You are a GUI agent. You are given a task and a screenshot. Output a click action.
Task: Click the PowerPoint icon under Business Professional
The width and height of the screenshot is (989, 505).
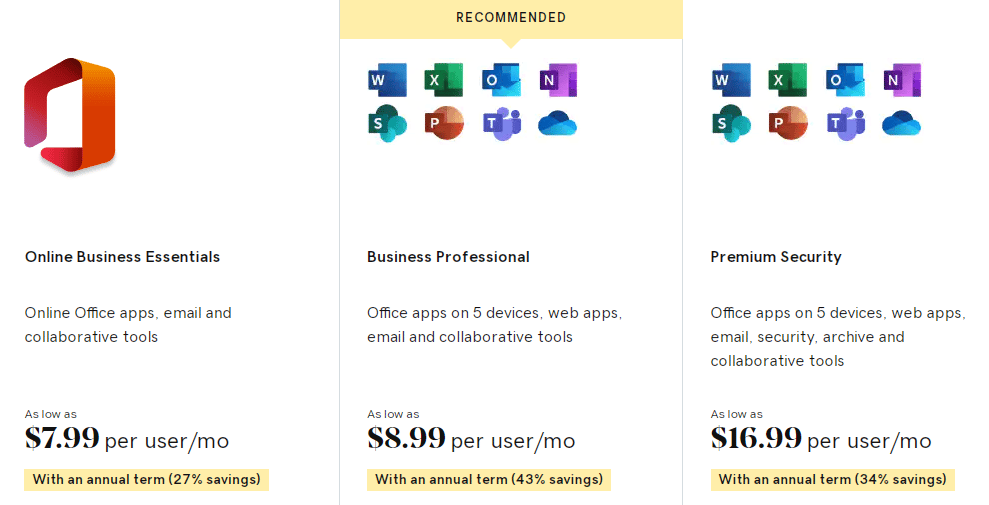click(444, 123)
